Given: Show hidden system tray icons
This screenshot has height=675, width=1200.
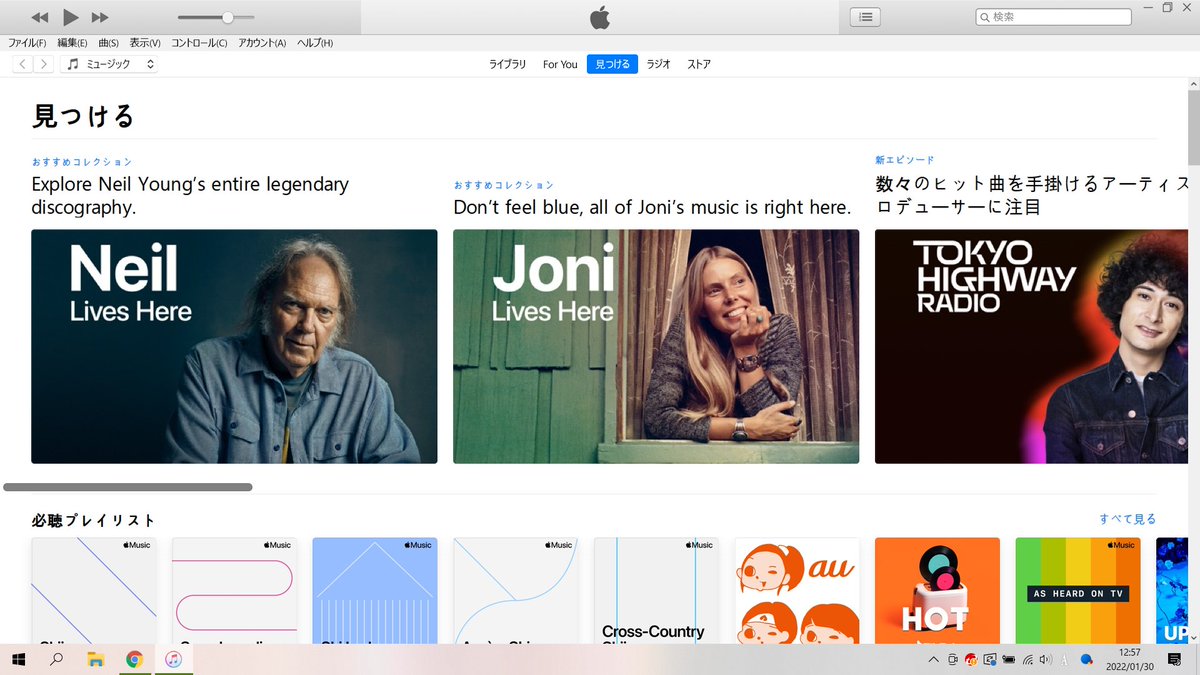Looking at the screenshot, I should click(933, 660).
